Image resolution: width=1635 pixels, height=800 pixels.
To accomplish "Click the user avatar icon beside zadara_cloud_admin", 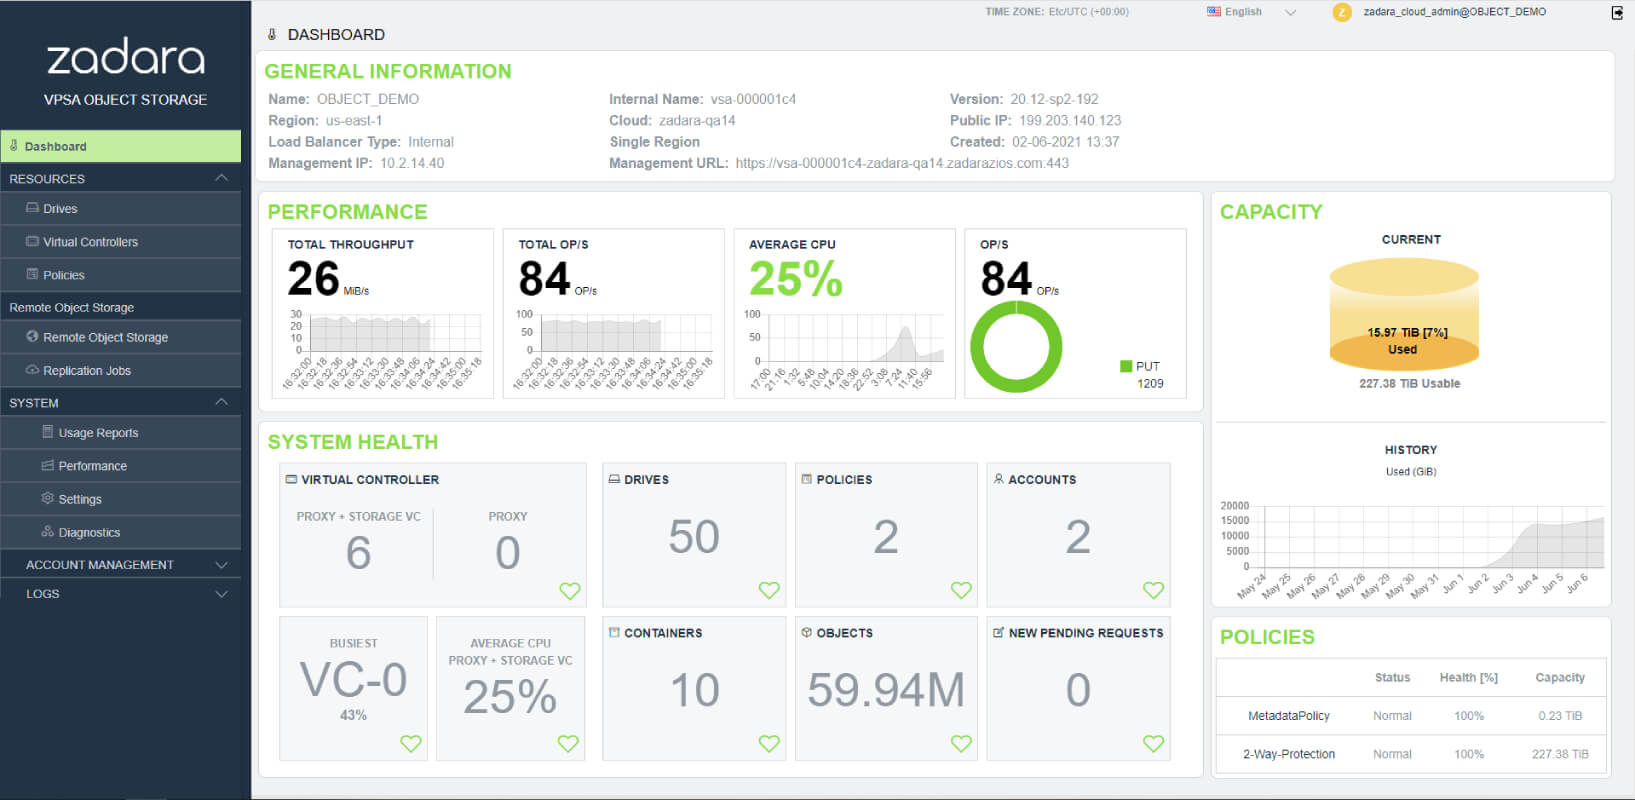I will (1342, 12).
